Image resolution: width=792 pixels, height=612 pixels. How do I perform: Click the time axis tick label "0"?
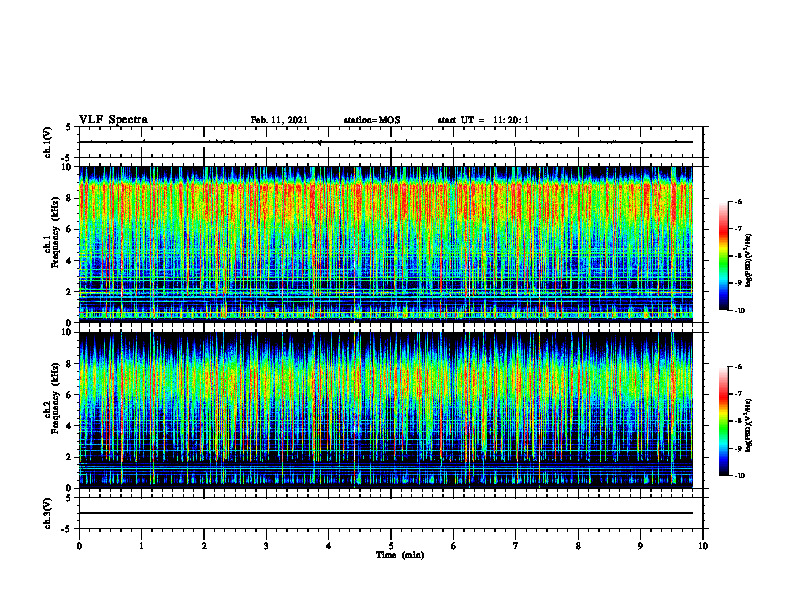pos(79,546)
